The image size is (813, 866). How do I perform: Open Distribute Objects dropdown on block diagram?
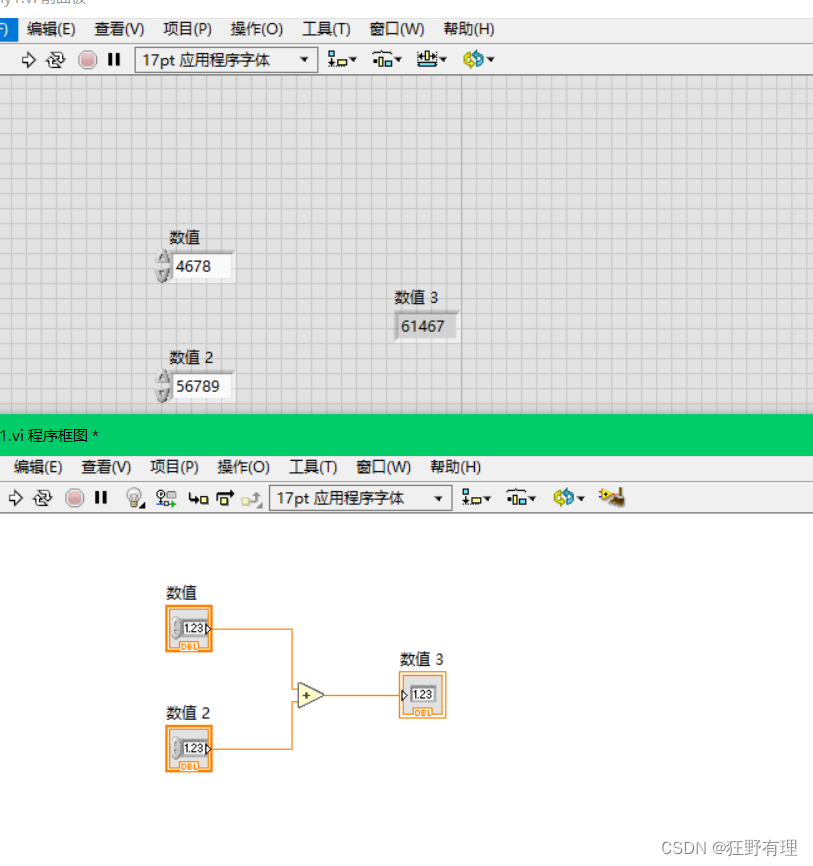521,498
